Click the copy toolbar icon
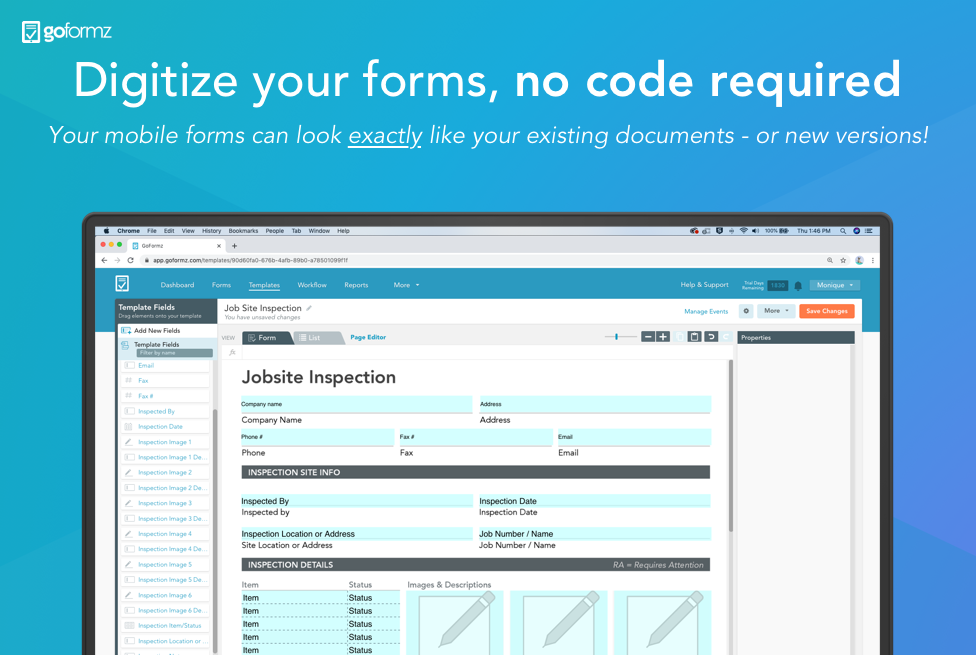The width and height of the screenshot is (976, 655). [x=679, y=337]
